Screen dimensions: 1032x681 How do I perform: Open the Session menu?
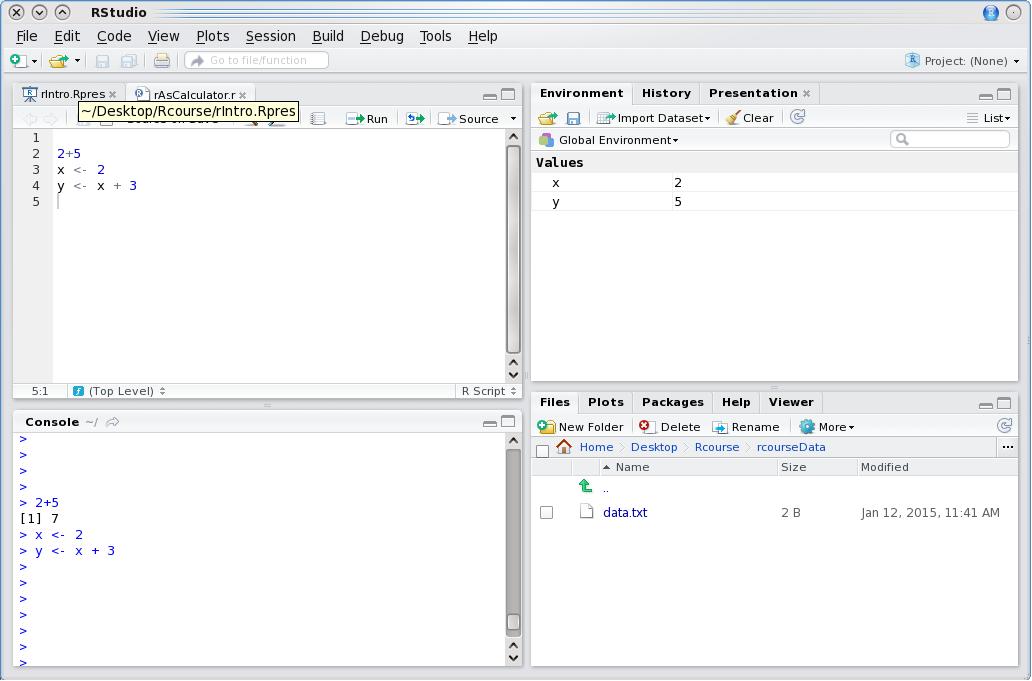coord(271,36)
